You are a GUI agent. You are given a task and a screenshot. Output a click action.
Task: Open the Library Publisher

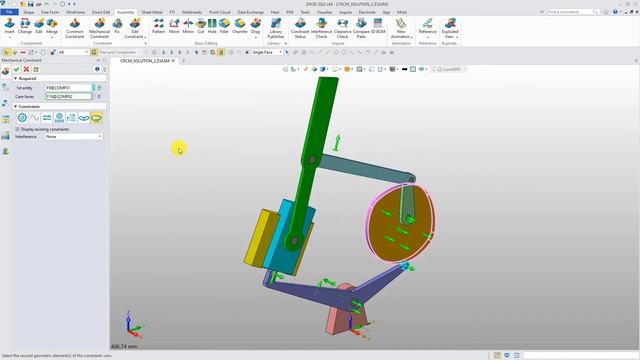(276, 28)
